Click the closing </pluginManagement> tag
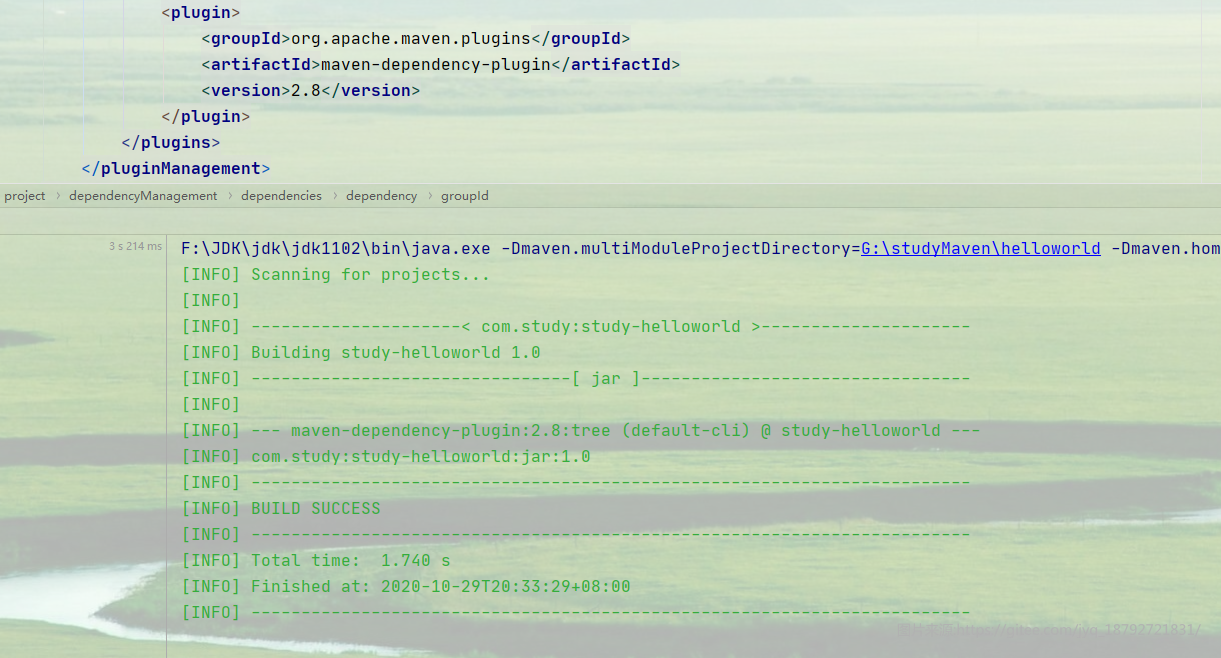The width and height of the screenshot is (1221, 658). click(x=176, y=169)
